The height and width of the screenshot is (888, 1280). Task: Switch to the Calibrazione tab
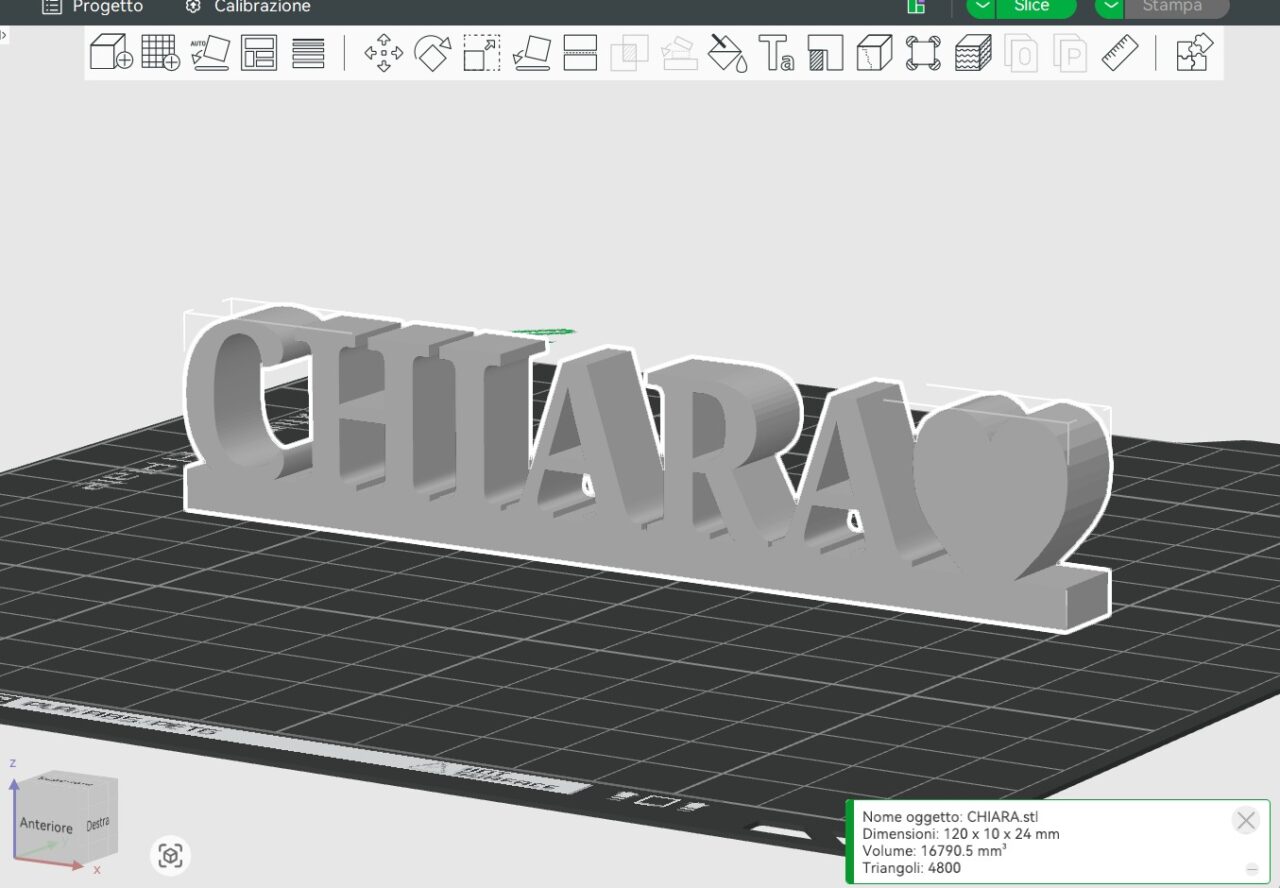tap(248, 7)
